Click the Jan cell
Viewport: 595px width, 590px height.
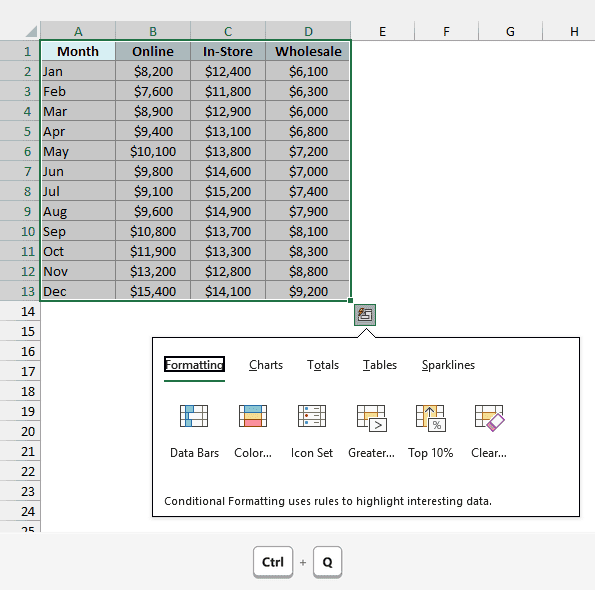pos(78,71)
